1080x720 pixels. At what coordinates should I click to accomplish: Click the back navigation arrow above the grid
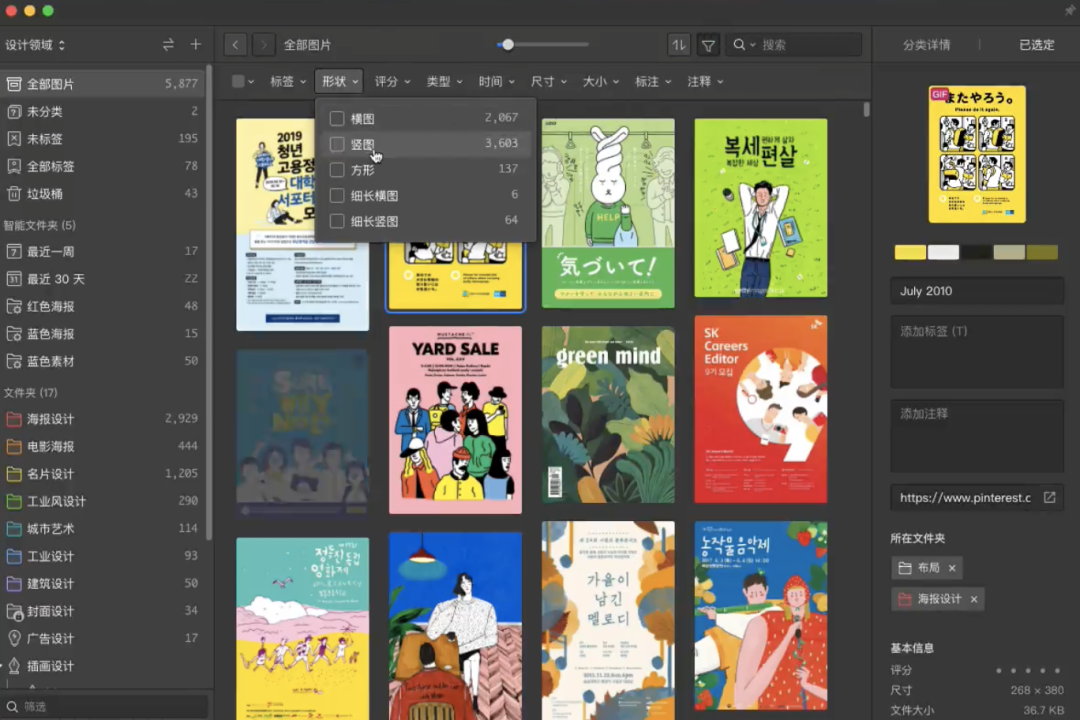pos(235,44)
